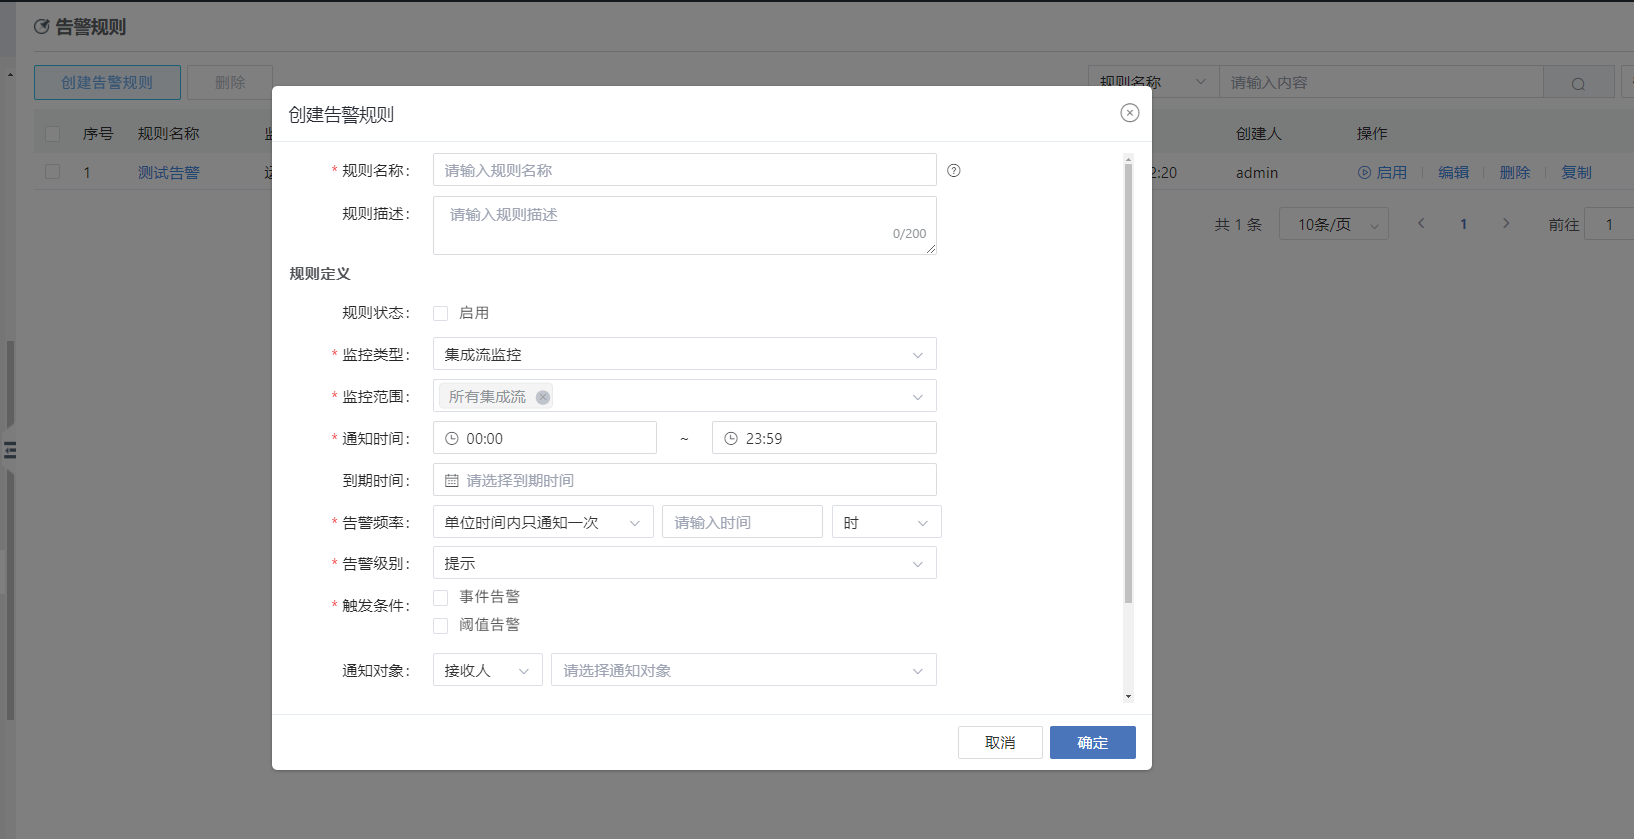Click the 规则定义 section heading
Image resolution: width=1634 pixels, height=839 pixels.
pyautogui.click(x=320, y=274)
